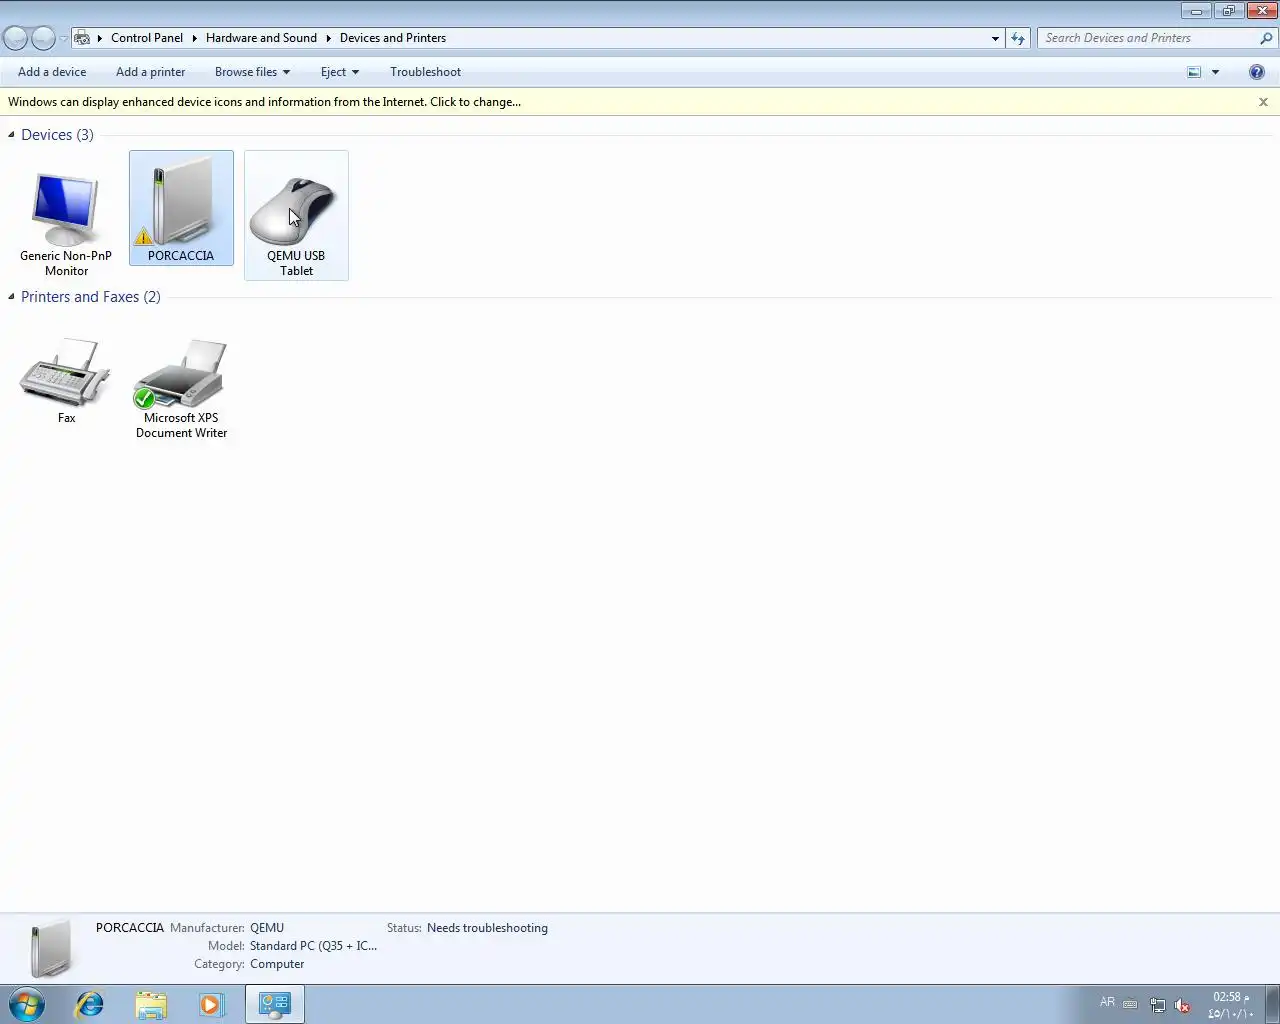Click the QEMU manufacturer value

coord(267,928)
